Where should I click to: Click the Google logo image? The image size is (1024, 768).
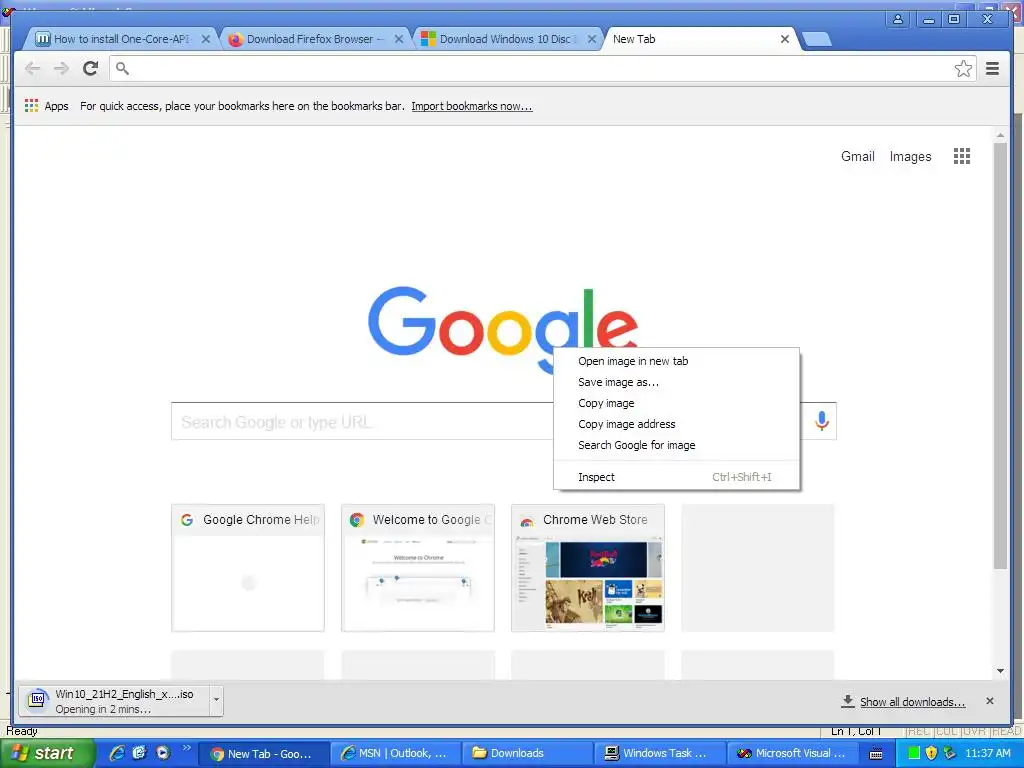pyautogui.click(x=502, y=328)
